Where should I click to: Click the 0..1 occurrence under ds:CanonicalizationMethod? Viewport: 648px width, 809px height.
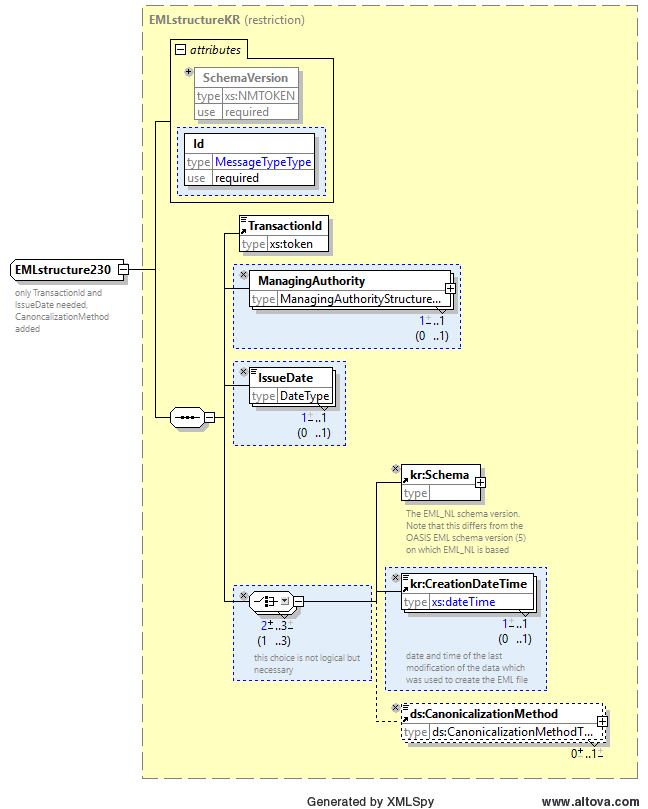pyautogui.click(x=587, y=753)
